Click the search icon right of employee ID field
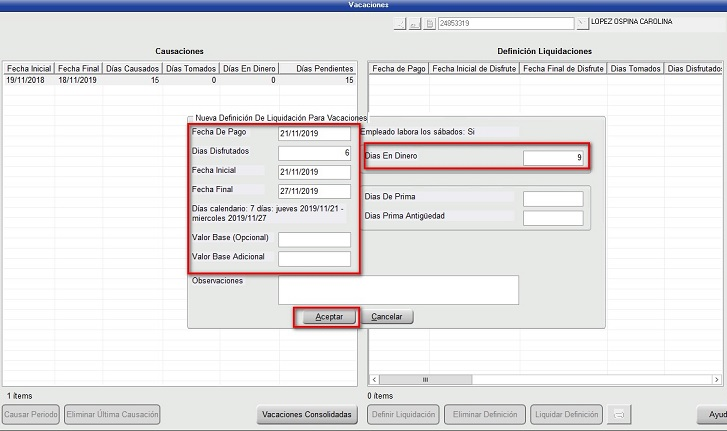Image resolution: width=727 pixels, height=431 pixels. (580, 23)
